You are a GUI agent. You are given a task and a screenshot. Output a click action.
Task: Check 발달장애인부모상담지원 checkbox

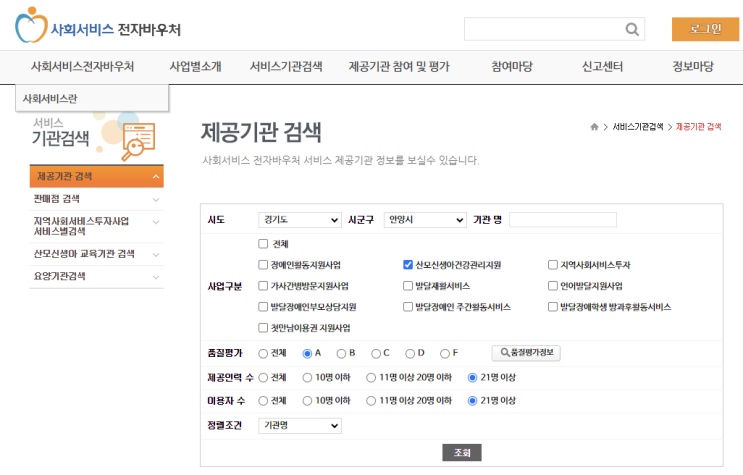pos(263,307)
